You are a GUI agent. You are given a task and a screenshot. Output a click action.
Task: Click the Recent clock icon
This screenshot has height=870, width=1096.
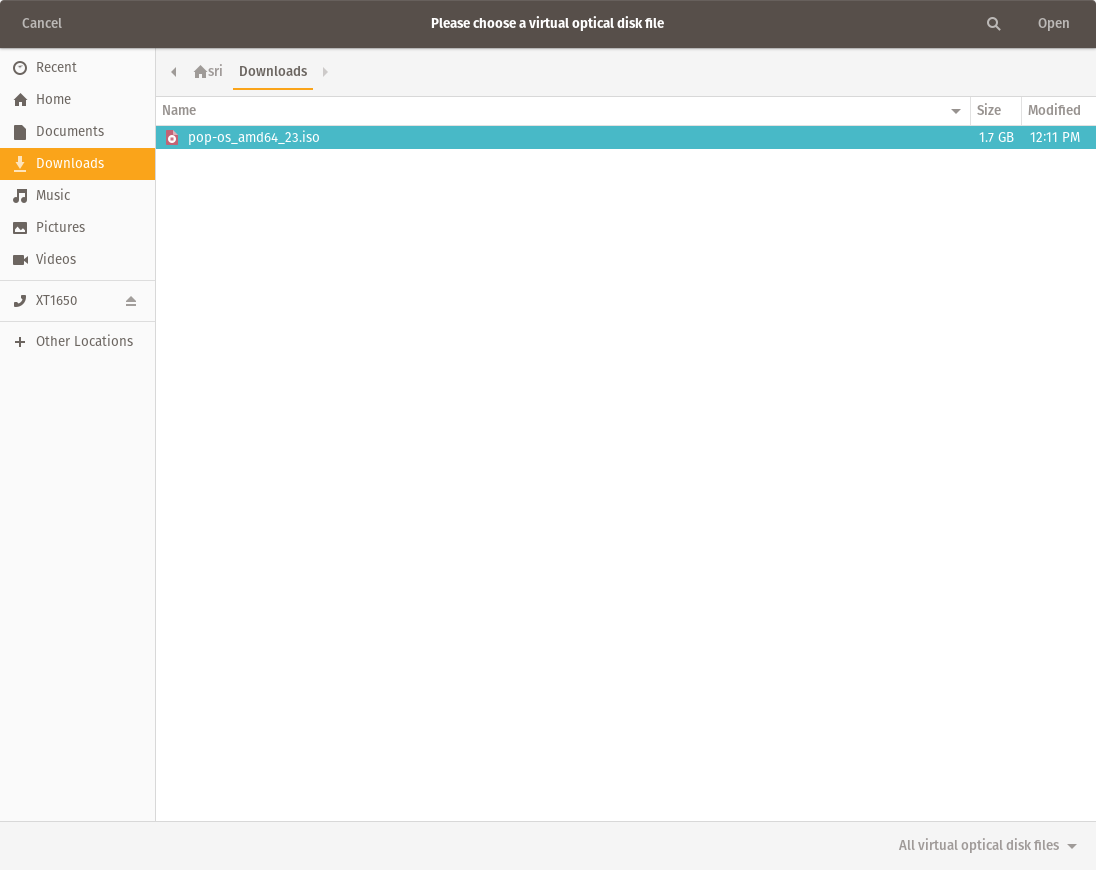click(20, 68)
